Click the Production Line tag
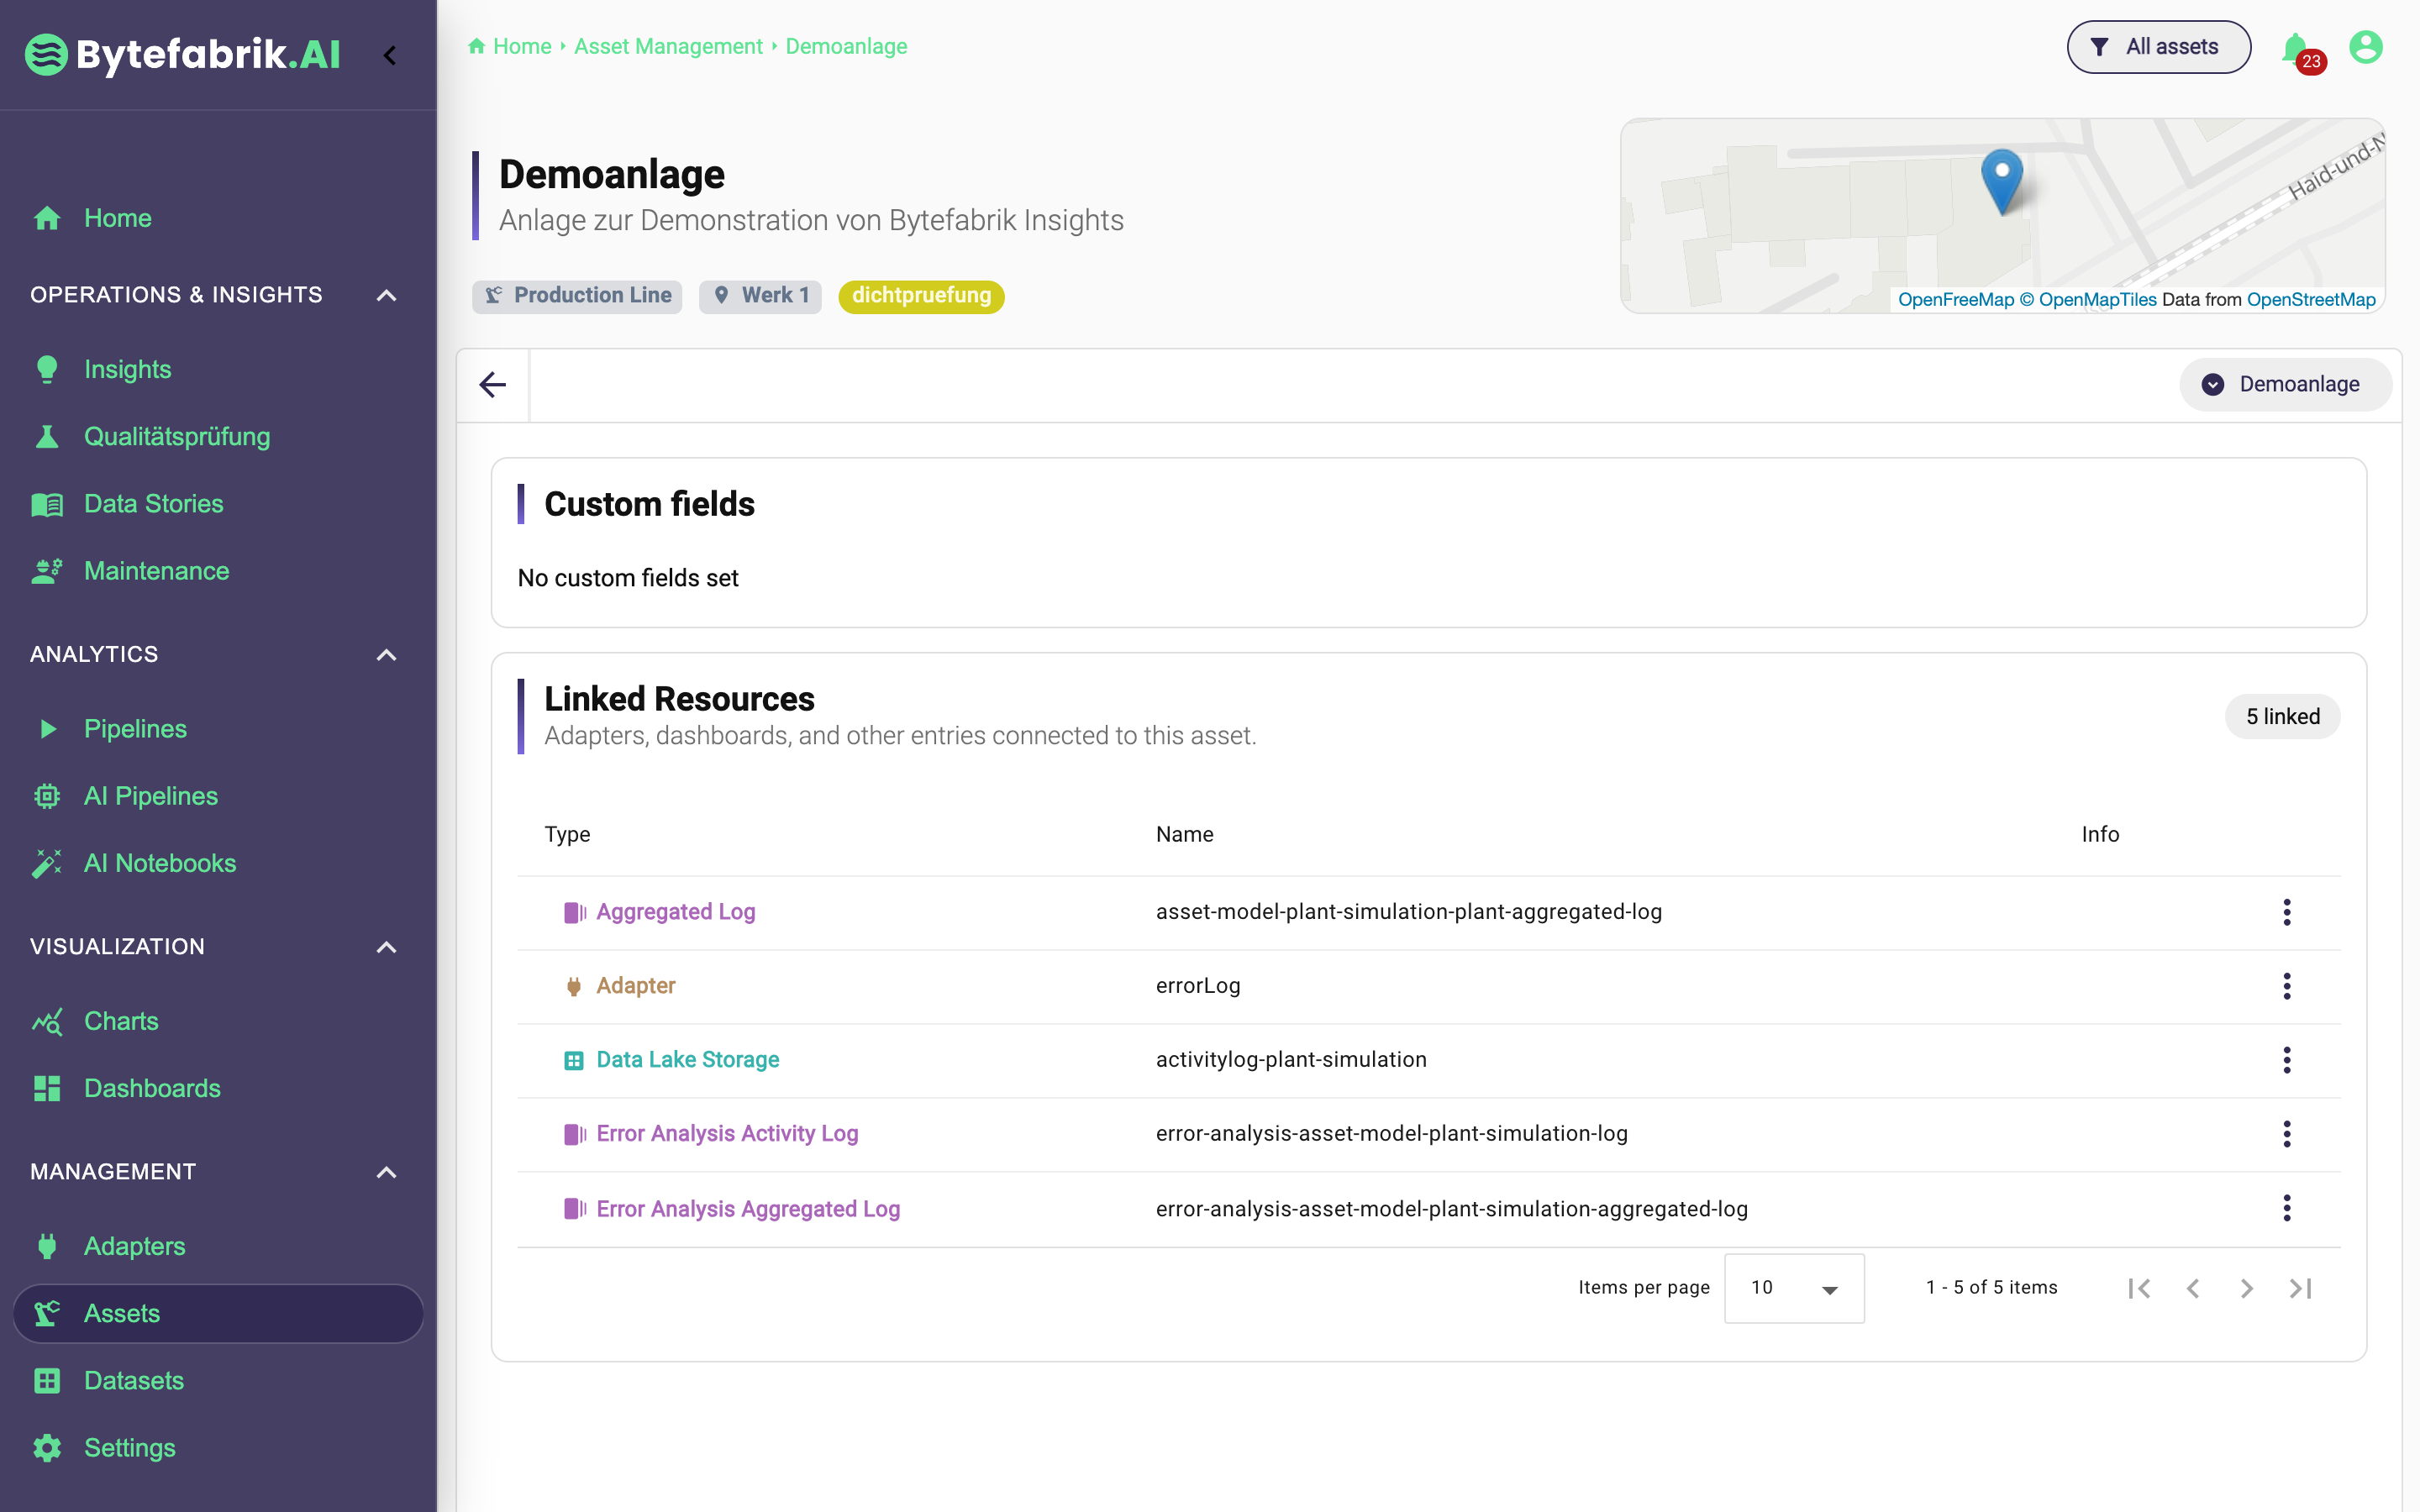 (x=577, y=296)
